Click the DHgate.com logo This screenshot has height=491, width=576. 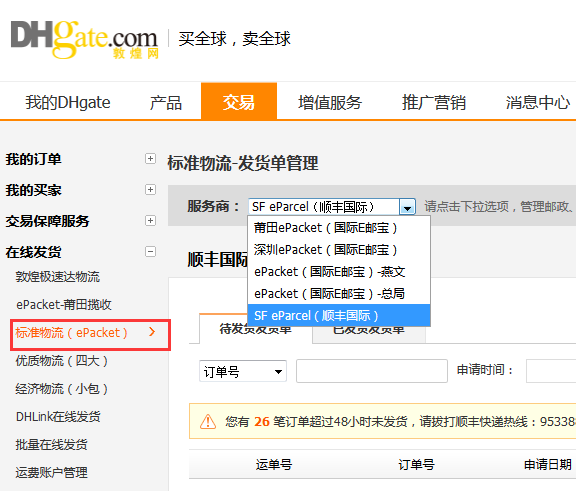point(84,39)
